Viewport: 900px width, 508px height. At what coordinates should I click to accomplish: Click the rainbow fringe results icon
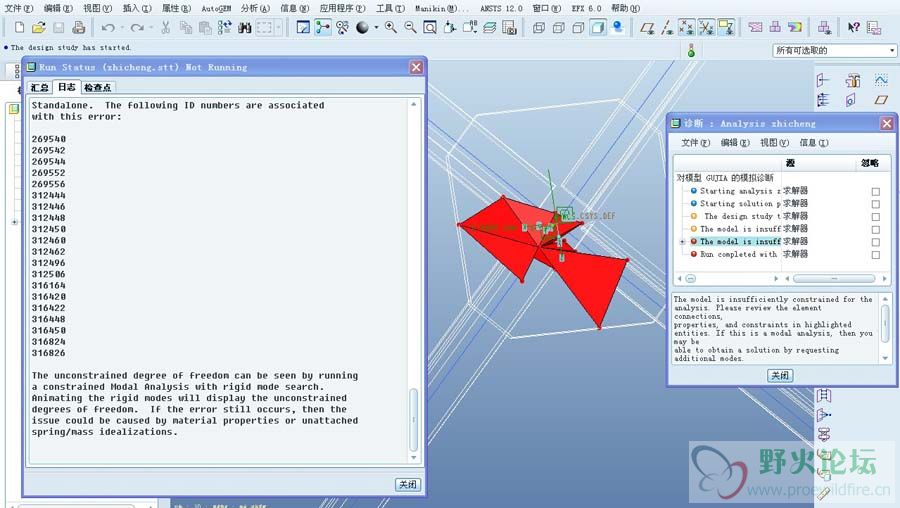795,27
